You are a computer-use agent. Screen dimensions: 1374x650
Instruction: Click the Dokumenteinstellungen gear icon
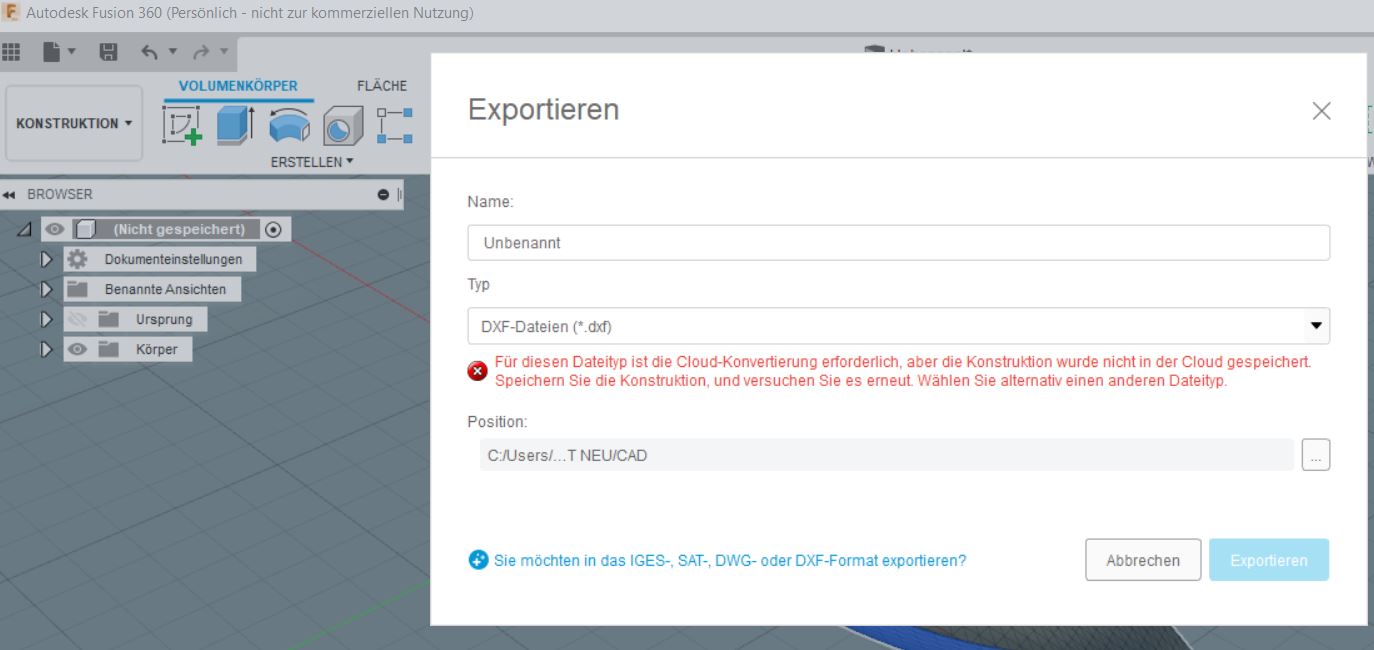[78, 258]
